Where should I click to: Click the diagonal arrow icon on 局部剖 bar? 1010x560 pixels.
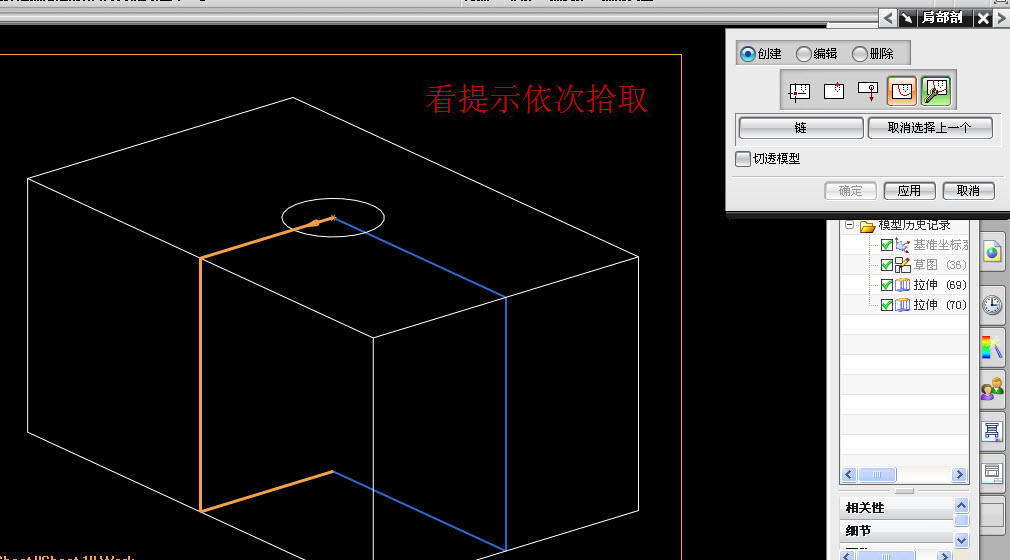point(907,18)
